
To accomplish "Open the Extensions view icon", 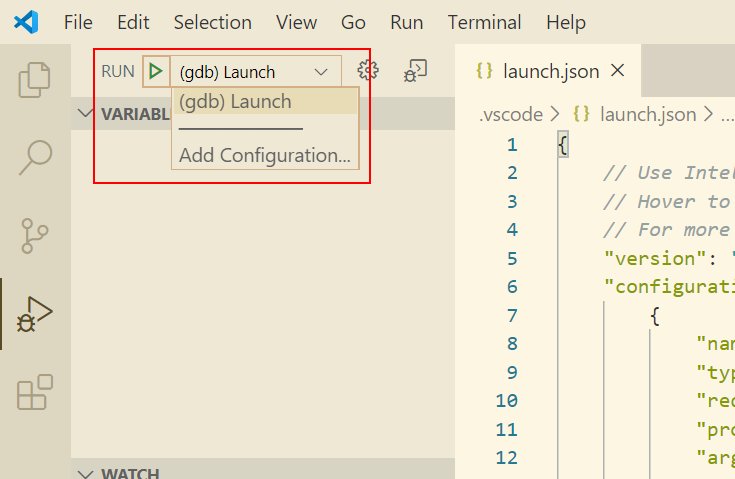I will click(35, 393).
